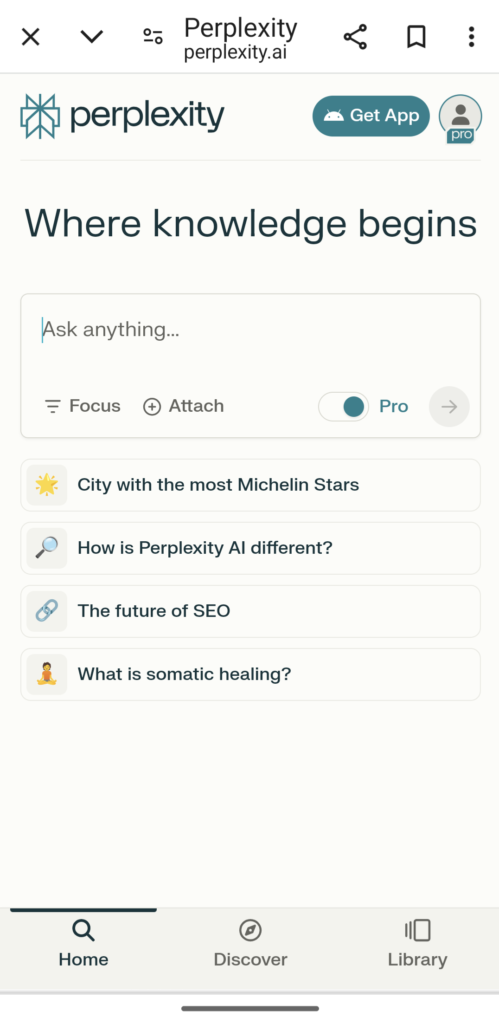Click the Attach plus-circle icon
The width and height of the screenshot is (499, 1024).
click(152, 407)
